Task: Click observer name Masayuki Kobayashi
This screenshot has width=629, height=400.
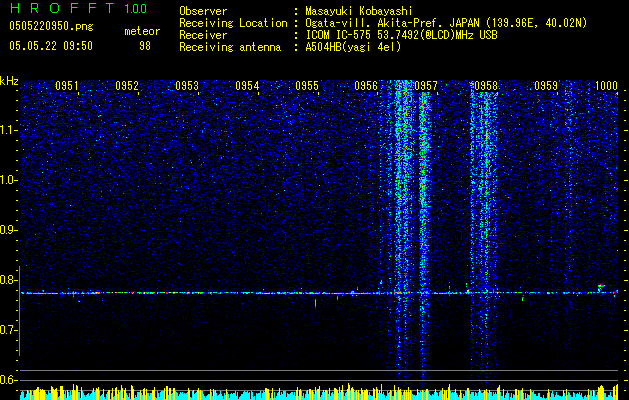Action: [359, 11]
